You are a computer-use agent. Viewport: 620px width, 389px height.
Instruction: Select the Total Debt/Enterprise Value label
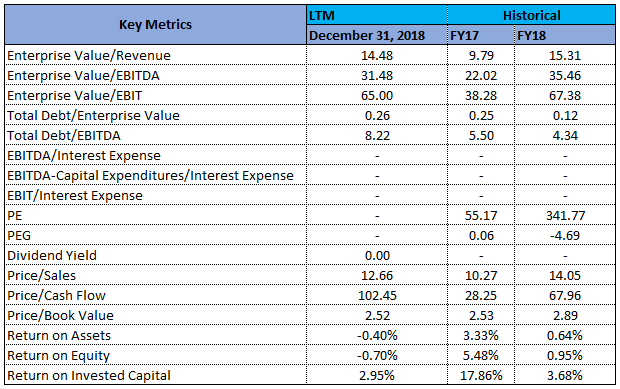pos(93,115)
